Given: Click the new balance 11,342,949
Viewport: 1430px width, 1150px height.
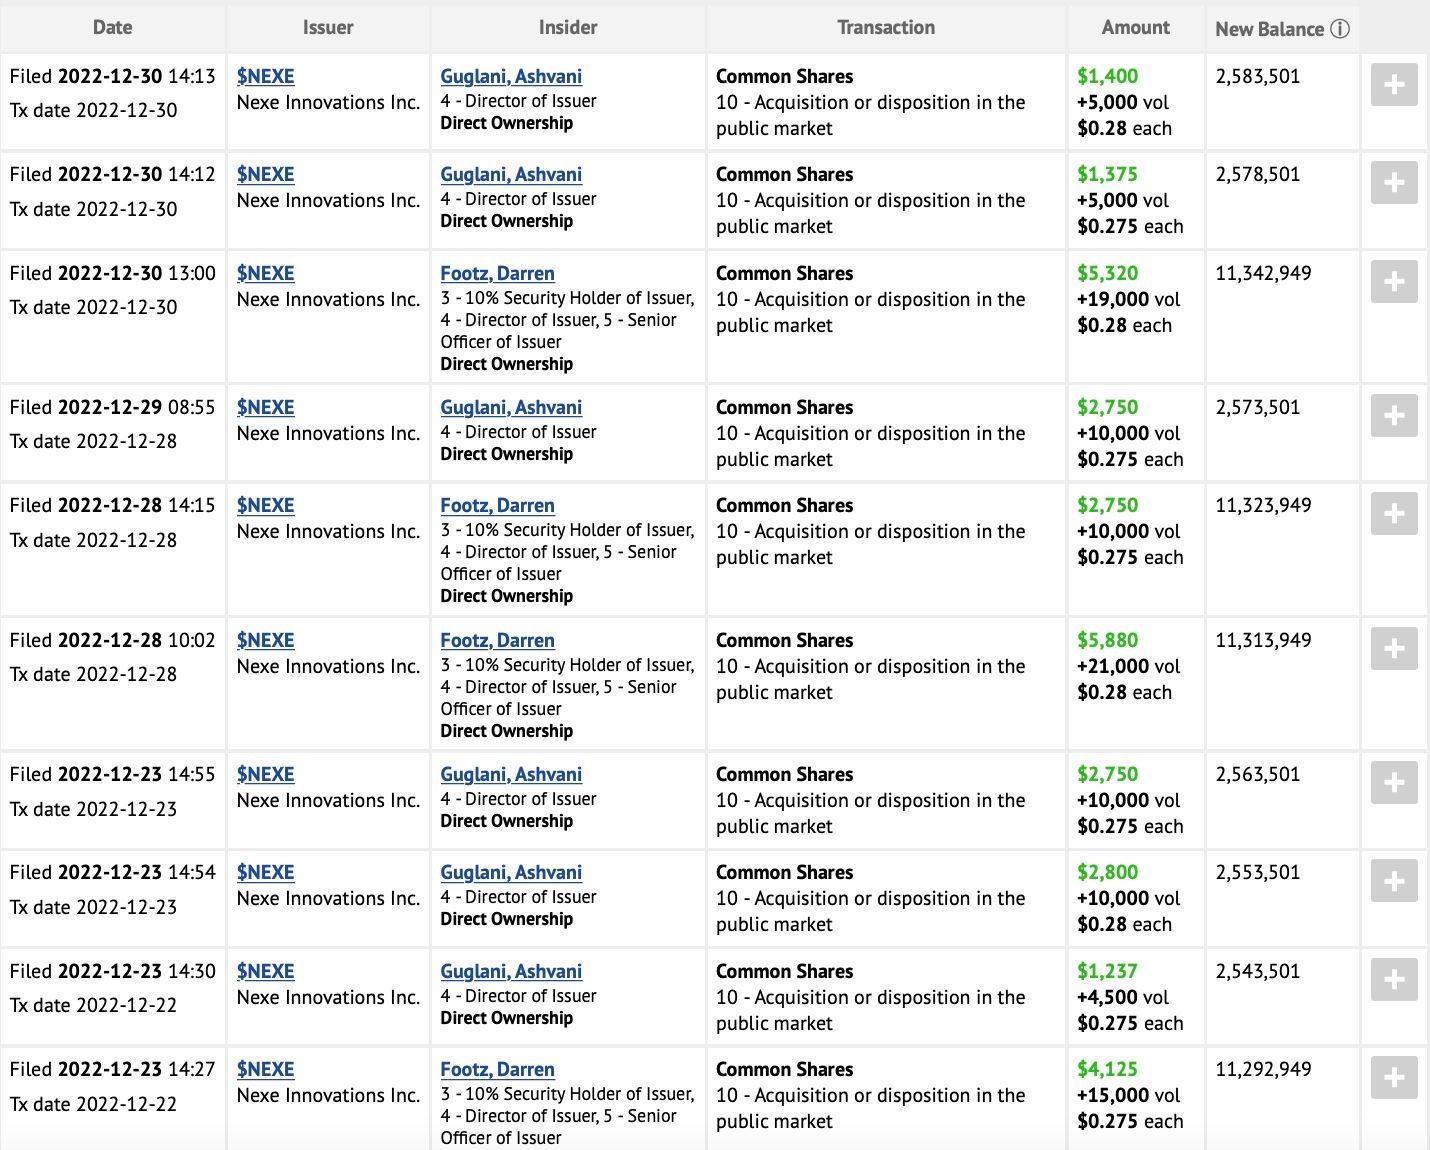Looking at the screenshot, I should pos(1263,273).
